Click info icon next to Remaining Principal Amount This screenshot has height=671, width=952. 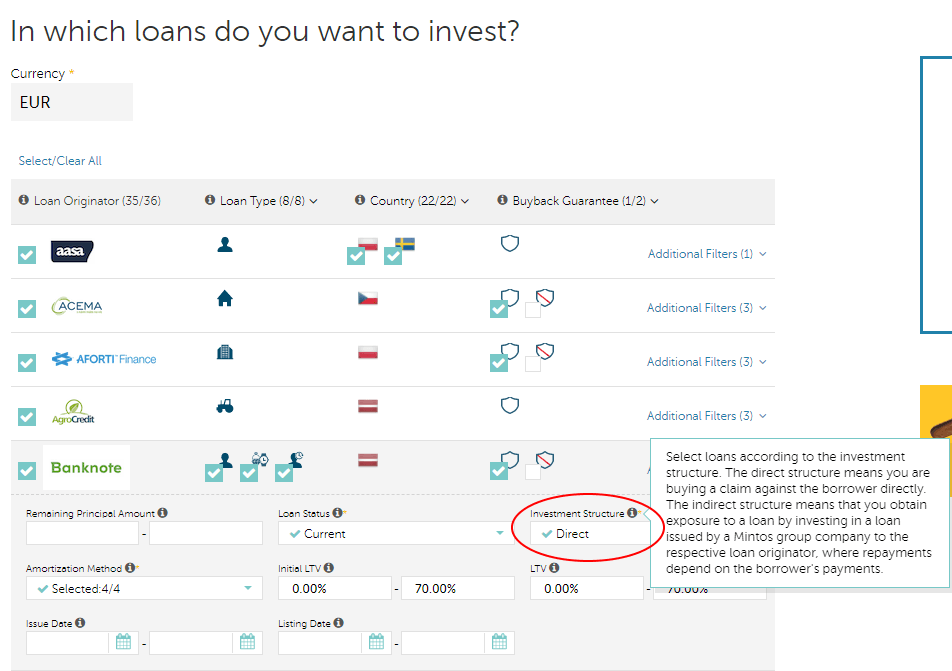162,513
